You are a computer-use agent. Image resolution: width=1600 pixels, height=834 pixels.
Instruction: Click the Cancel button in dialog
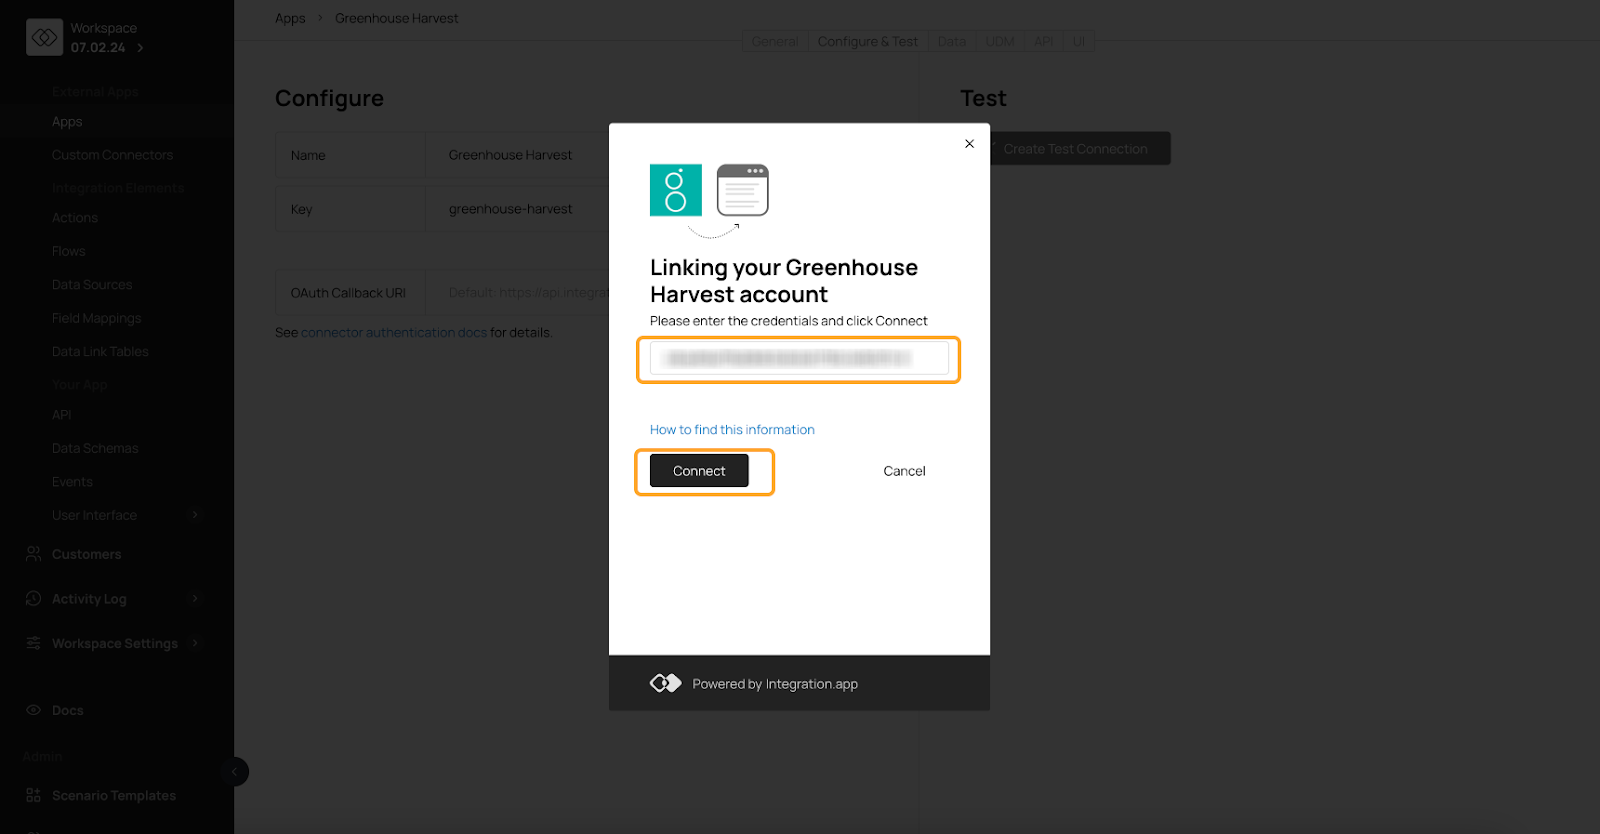pos(904,471)
